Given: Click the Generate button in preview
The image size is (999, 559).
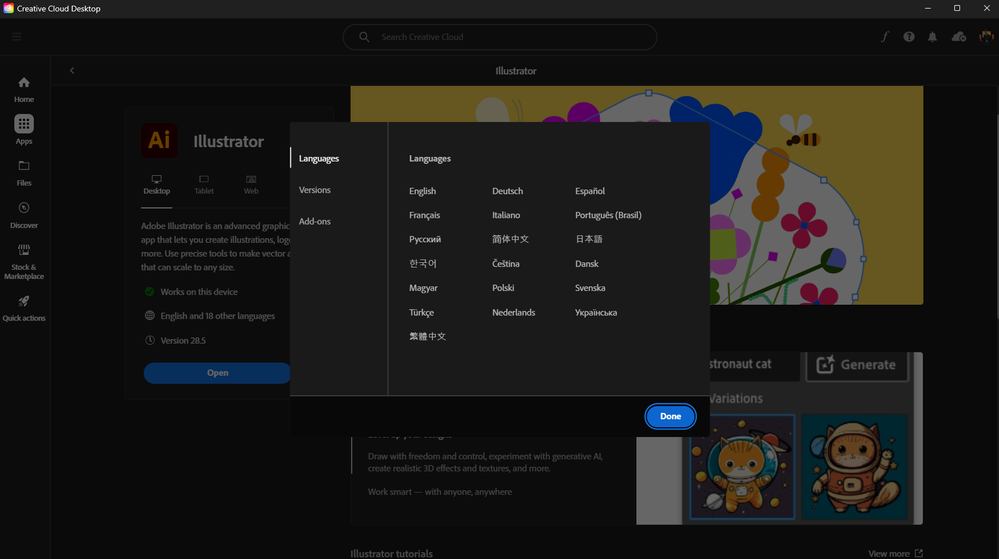Looking at the screenshot, I should (857, 365).
